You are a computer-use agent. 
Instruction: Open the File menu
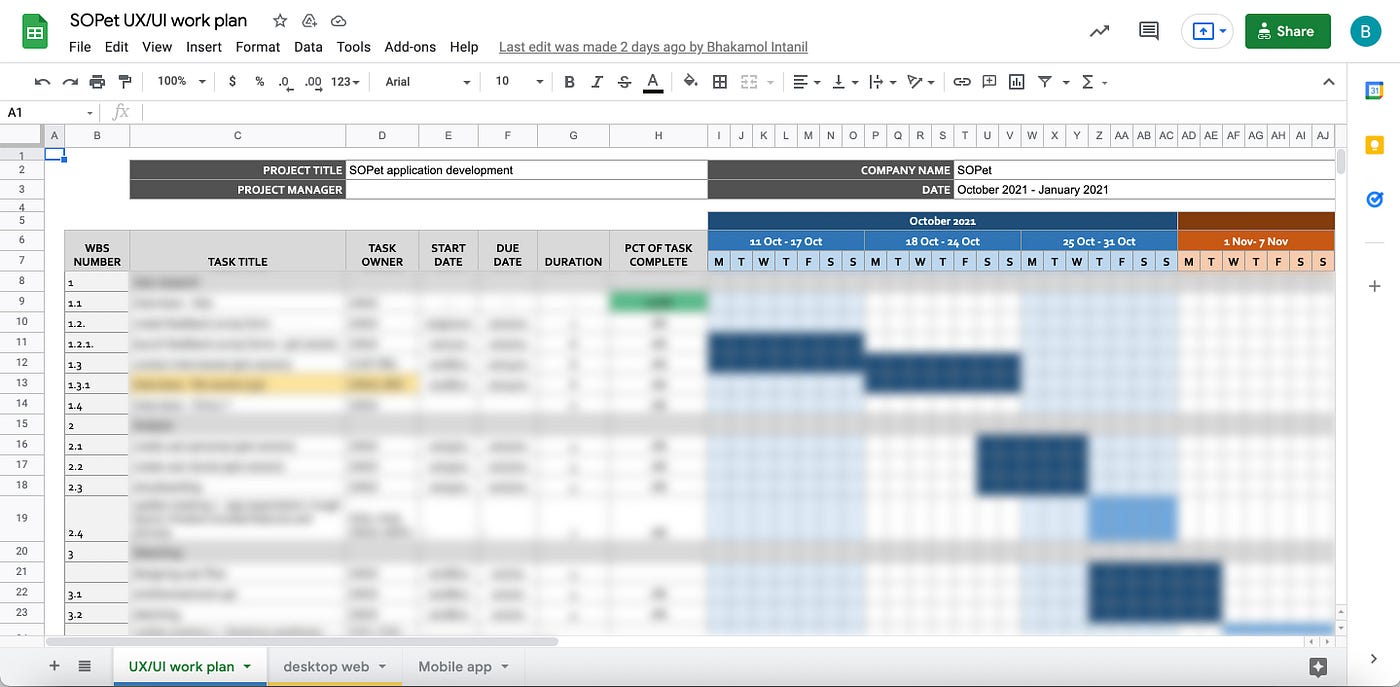click(80, 47)
